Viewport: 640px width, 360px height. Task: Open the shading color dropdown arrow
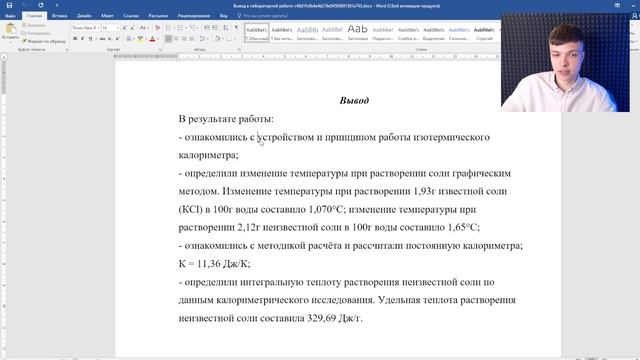(222, 38)
